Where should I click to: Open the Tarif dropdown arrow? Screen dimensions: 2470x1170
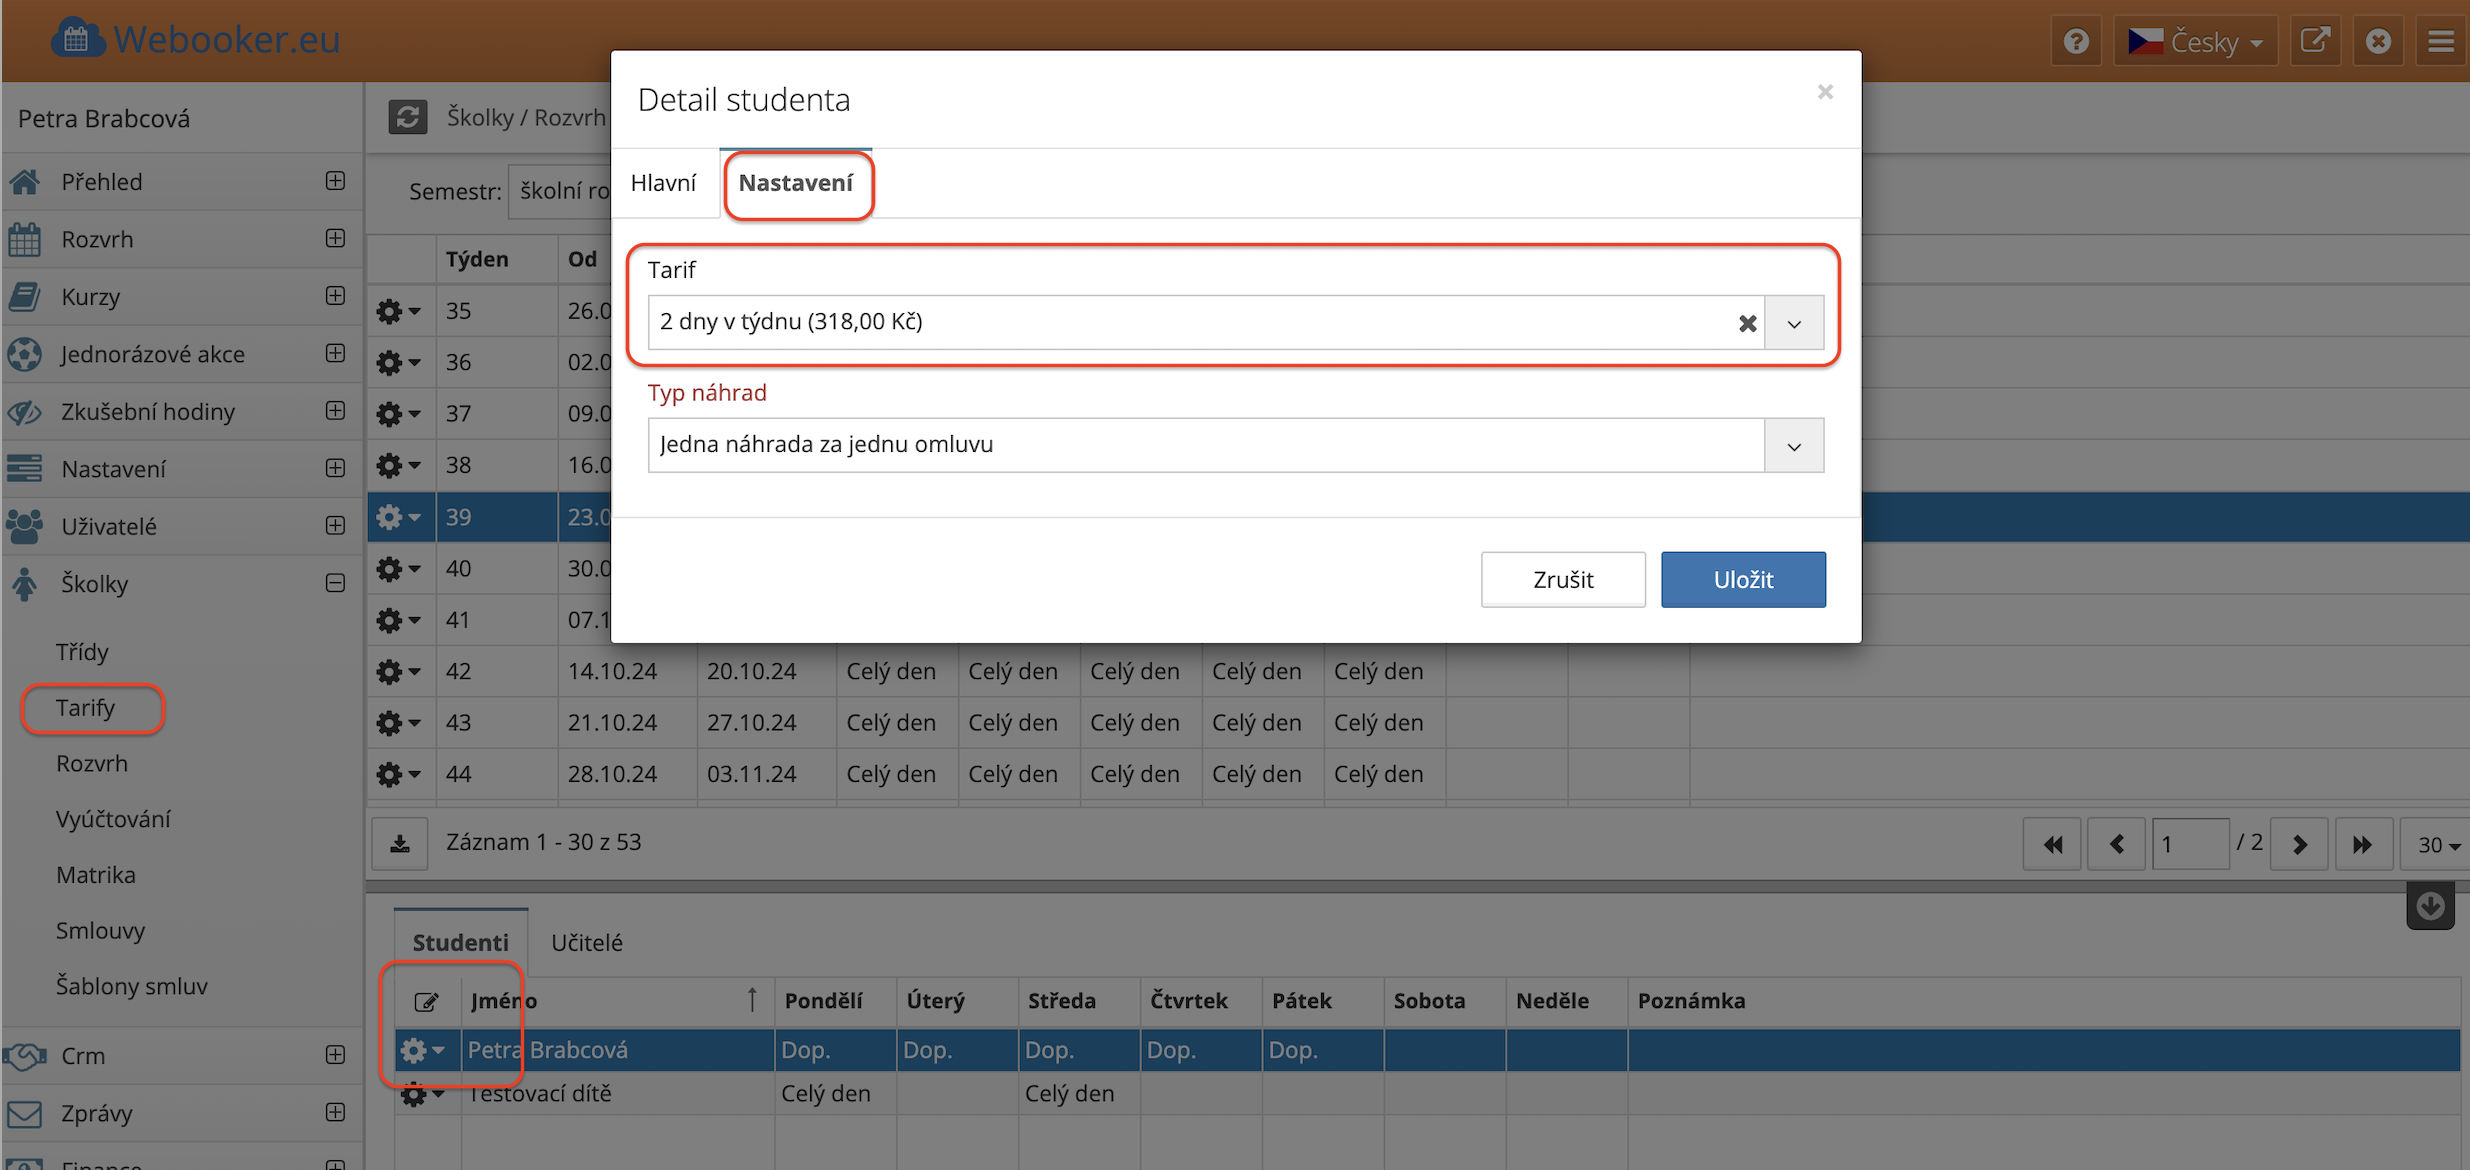pyautogui.click(x=1794, y=323)
